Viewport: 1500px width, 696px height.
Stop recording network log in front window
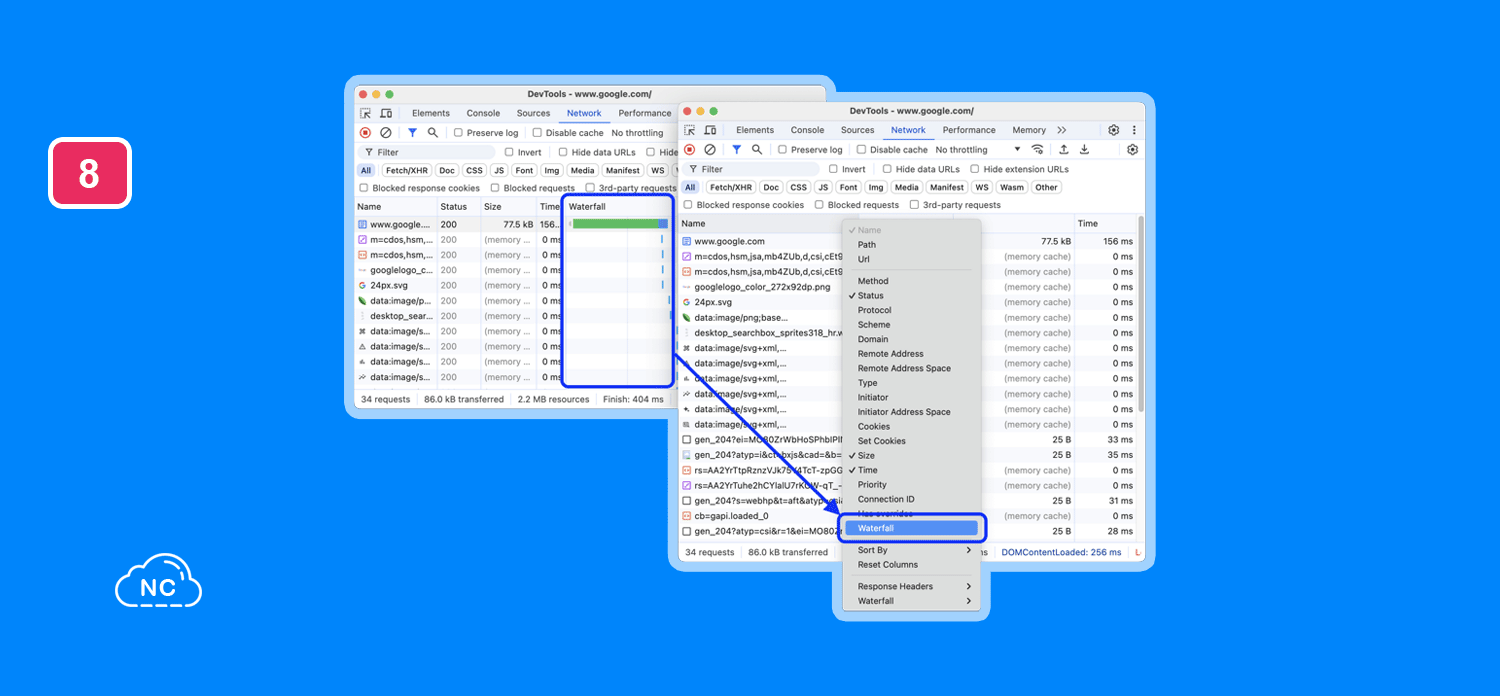coord(689,150)
